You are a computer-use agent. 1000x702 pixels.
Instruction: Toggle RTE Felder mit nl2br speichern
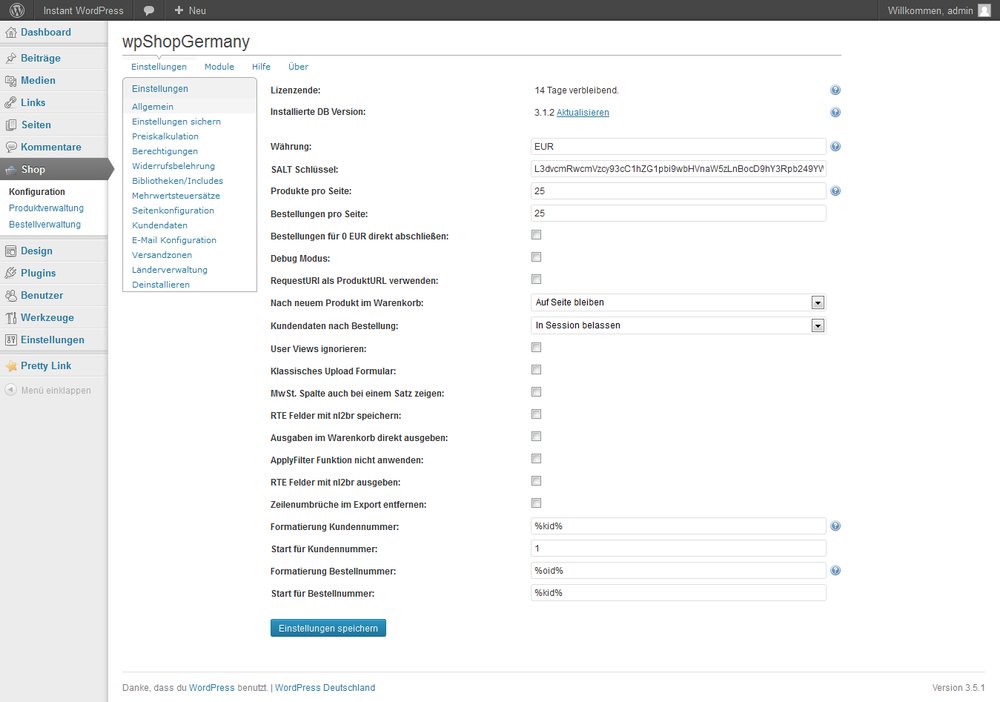(x=536, y=414)
